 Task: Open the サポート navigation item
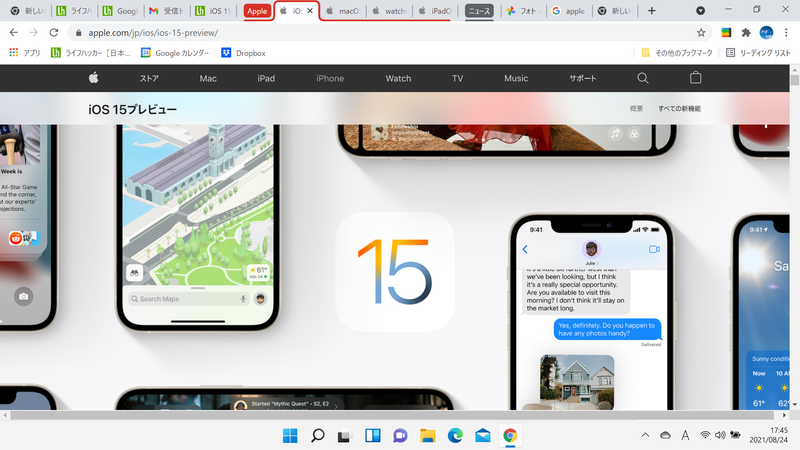tap(583, 78)
